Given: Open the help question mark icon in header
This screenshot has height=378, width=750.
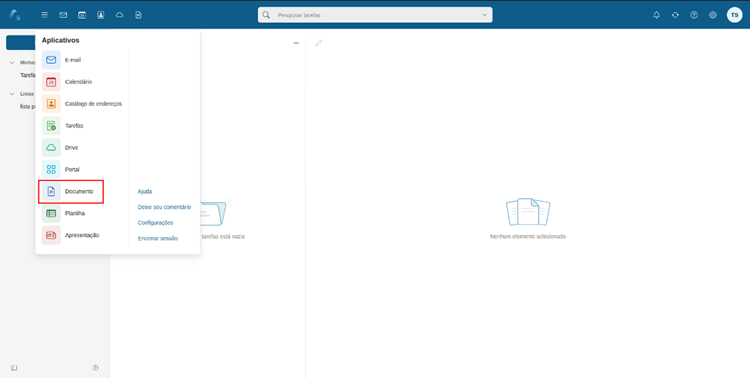Looking at the screenshot, I should [x=694, y=15].
